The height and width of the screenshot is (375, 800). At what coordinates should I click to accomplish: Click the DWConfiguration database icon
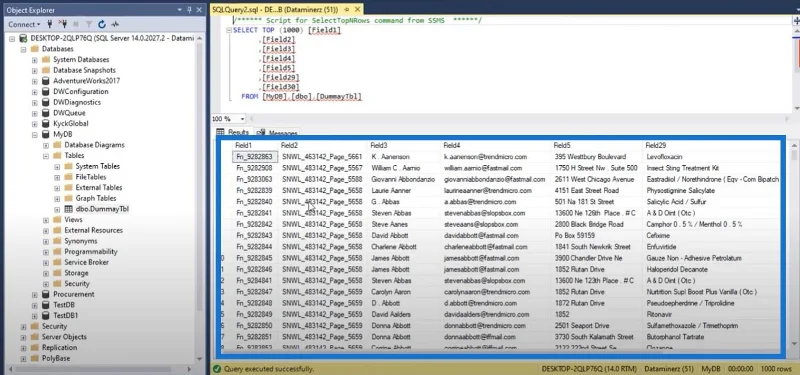[45, 91]
